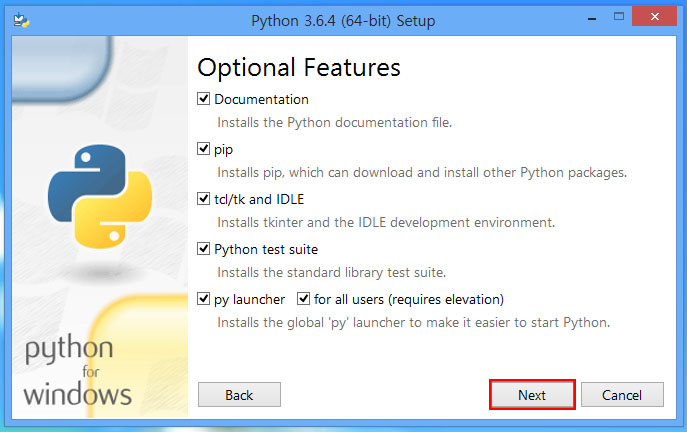The height and width of the screenshot is (432, 687).
Task: Click the python for windows text logo
Action: (77, 371)
